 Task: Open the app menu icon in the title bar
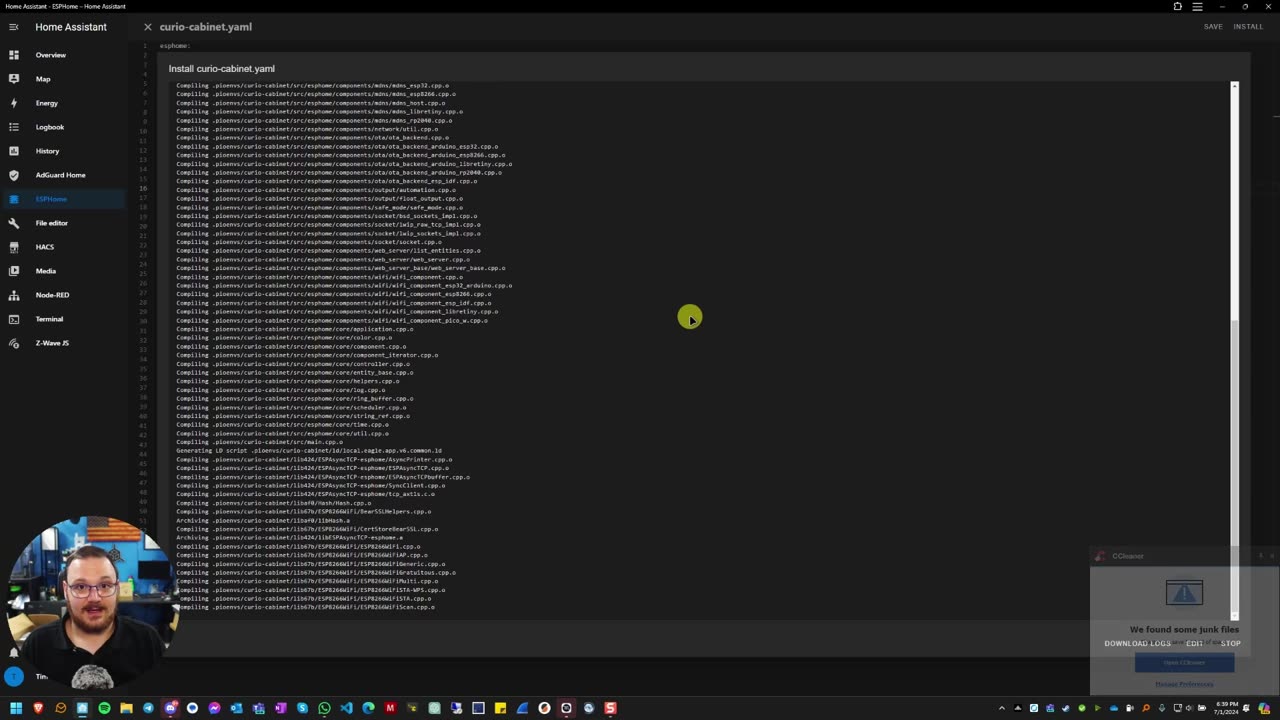[x=1197, y=6]
